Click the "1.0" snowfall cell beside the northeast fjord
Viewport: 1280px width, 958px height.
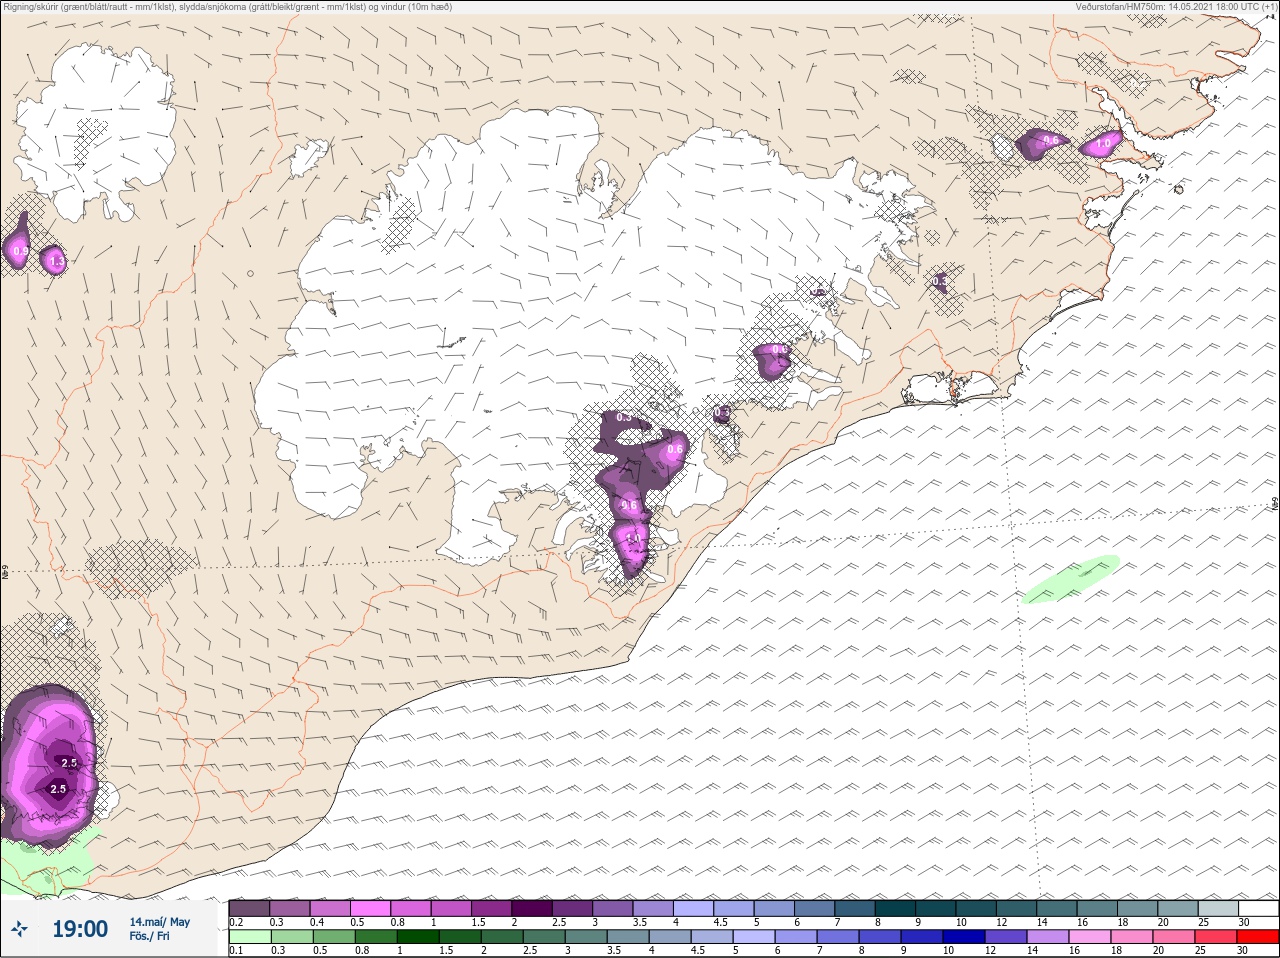point(1103,144)
